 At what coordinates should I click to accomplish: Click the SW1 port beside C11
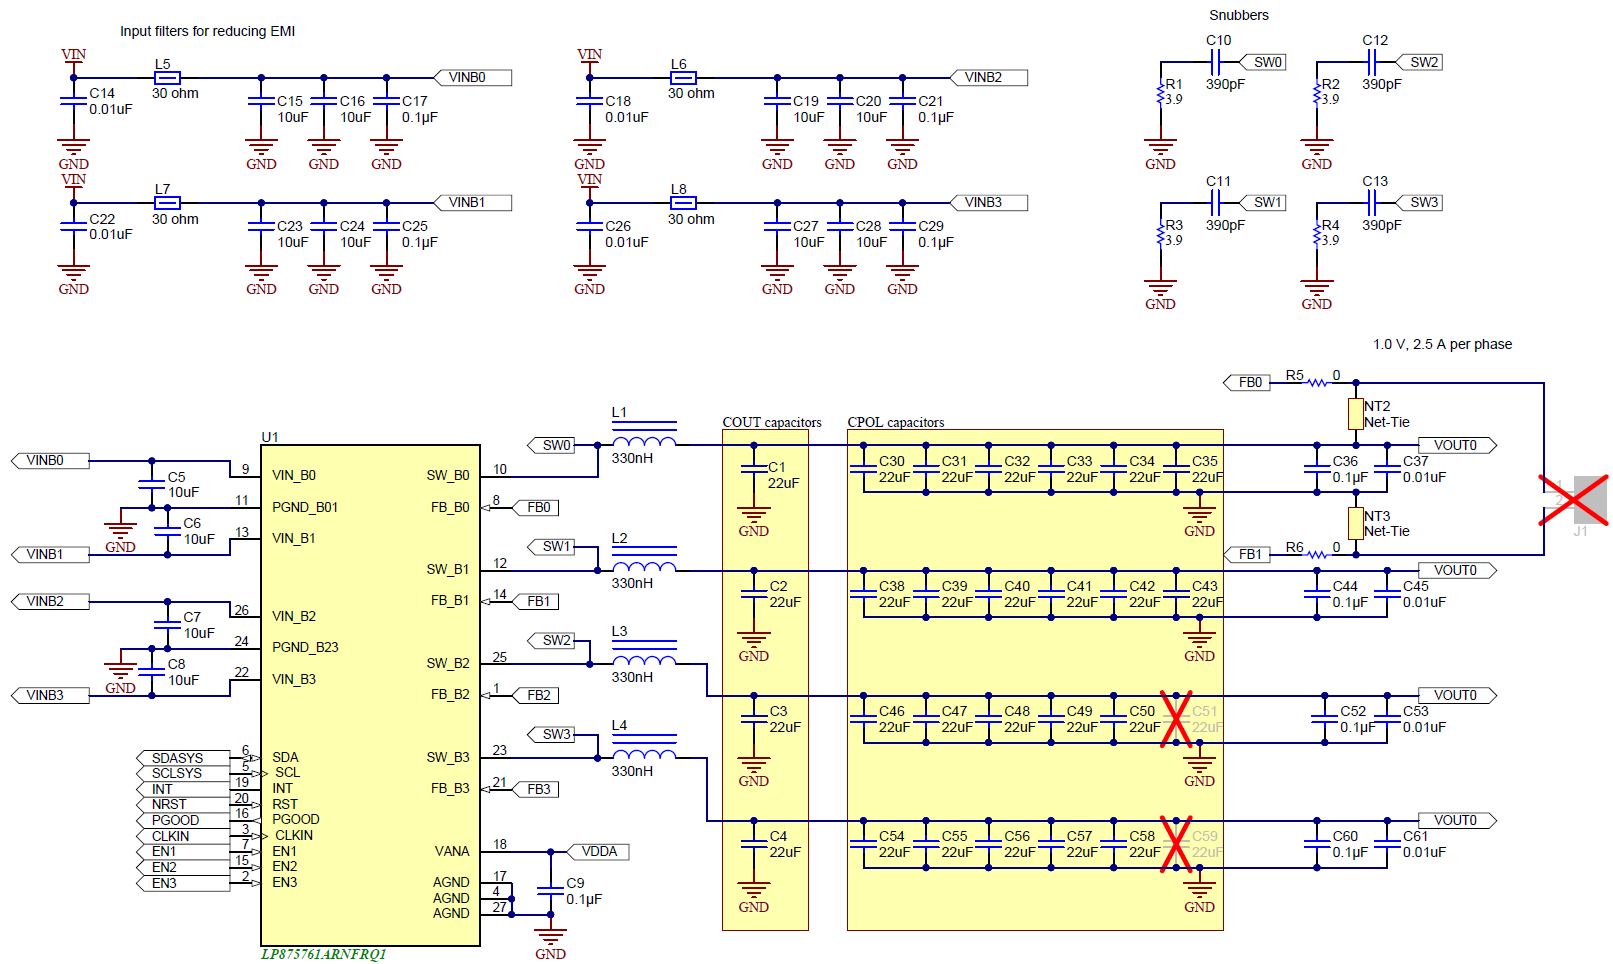click(x=1263, y=202)
